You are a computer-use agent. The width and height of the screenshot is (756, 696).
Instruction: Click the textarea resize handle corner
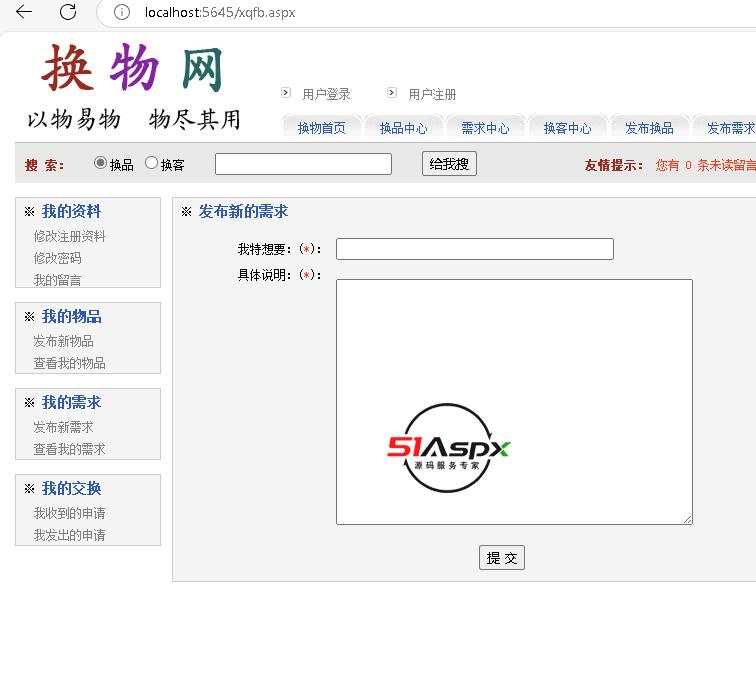coord(688,520)
